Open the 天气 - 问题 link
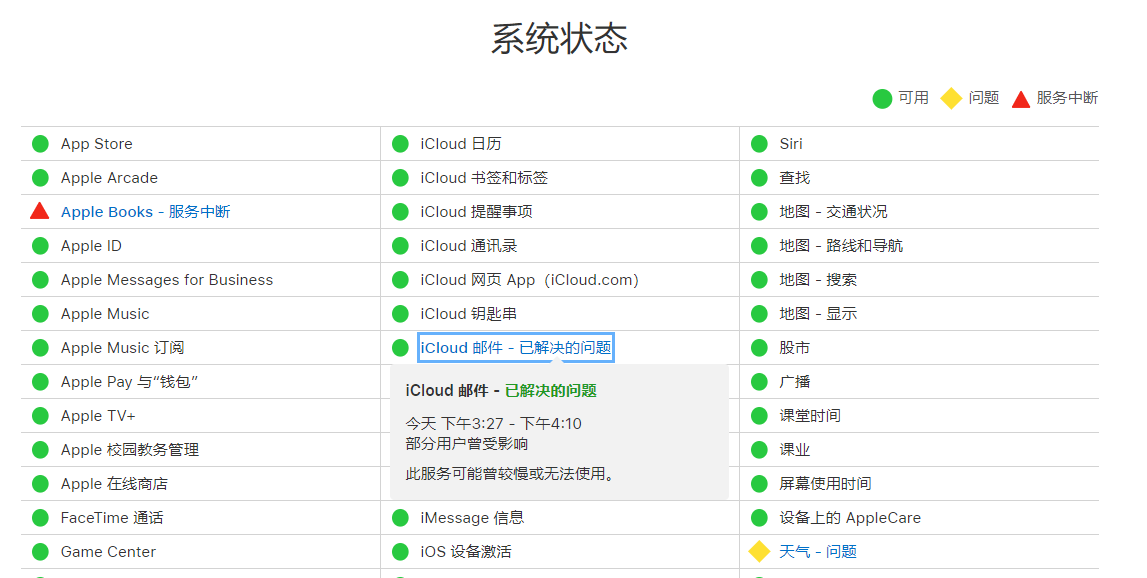 [818, 552]
